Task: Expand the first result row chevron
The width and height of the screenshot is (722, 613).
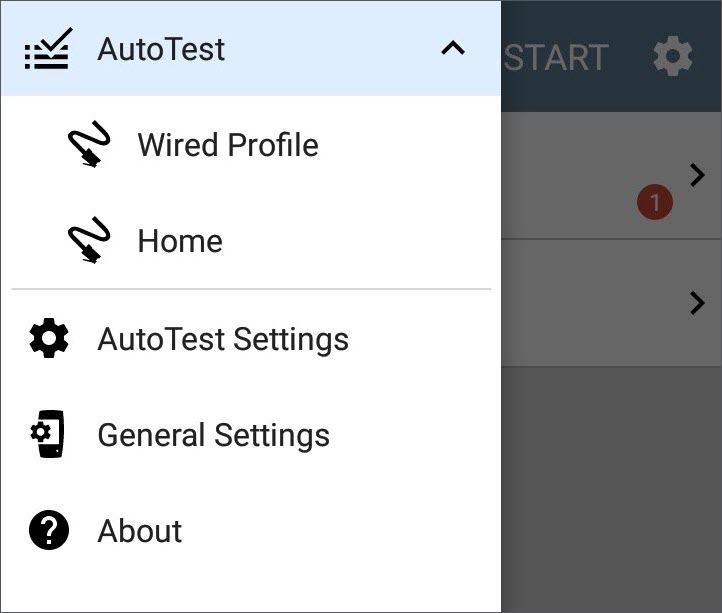Action: click(x=698, y=175)
